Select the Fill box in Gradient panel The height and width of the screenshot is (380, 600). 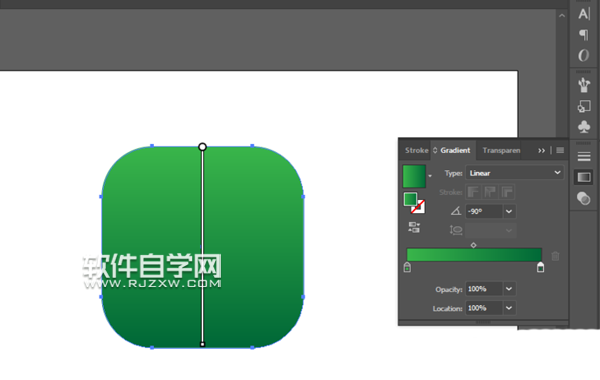coord(410,199)
